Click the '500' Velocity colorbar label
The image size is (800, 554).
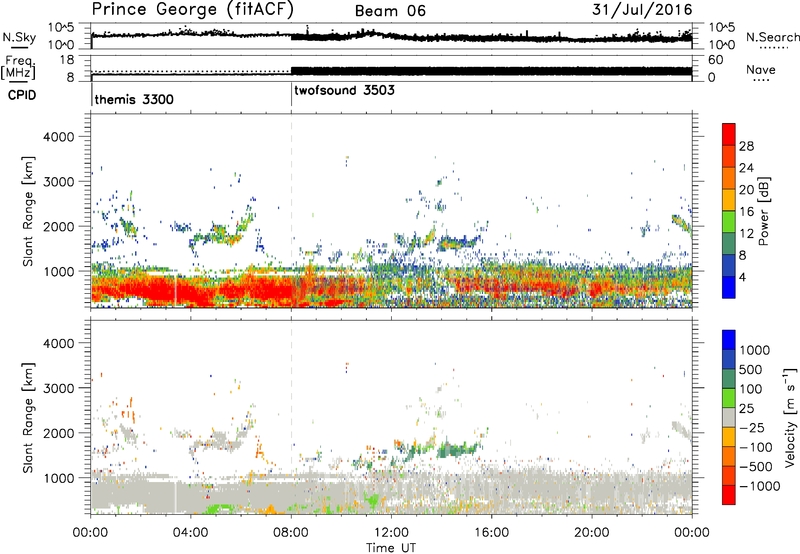[x=751, y=369]
